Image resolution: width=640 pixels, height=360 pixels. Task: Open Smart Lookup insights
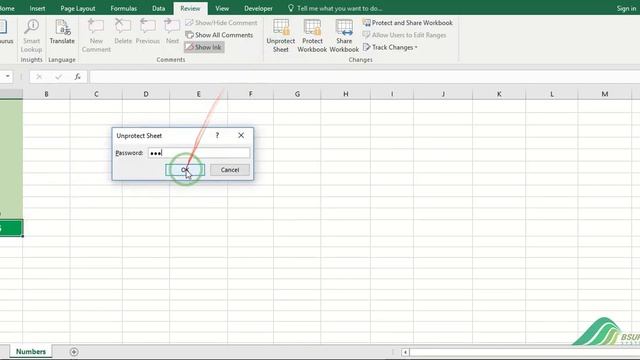(31, 36)
